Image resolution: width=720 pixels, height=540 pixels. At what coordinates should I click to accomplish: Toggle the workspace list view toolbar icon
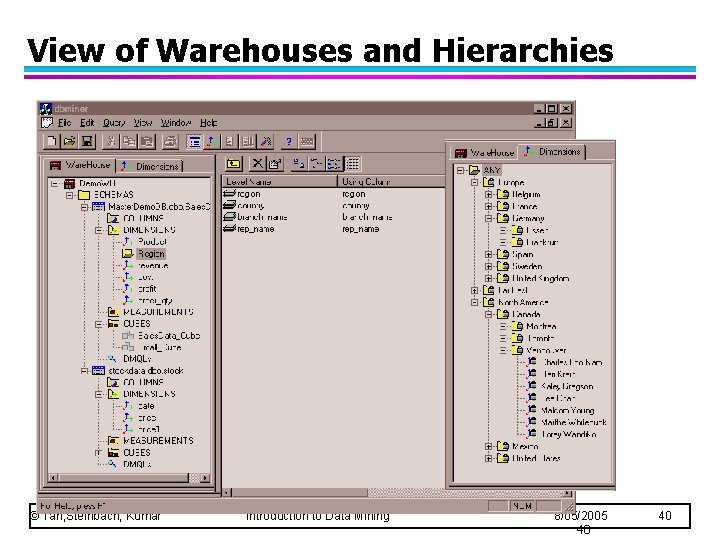(194, 141)
